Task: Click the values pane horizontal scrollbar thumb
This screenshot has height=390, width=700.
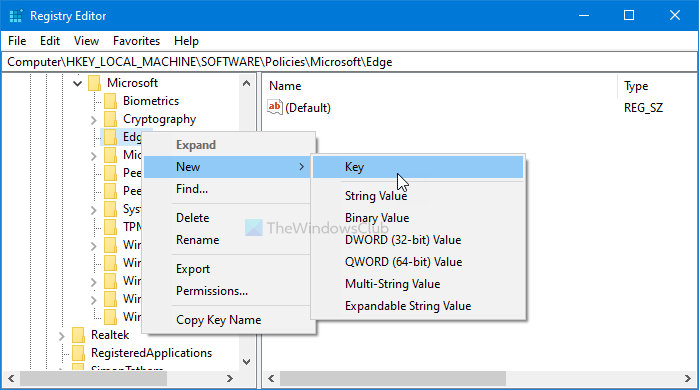Action: click(x=393, y=378)
